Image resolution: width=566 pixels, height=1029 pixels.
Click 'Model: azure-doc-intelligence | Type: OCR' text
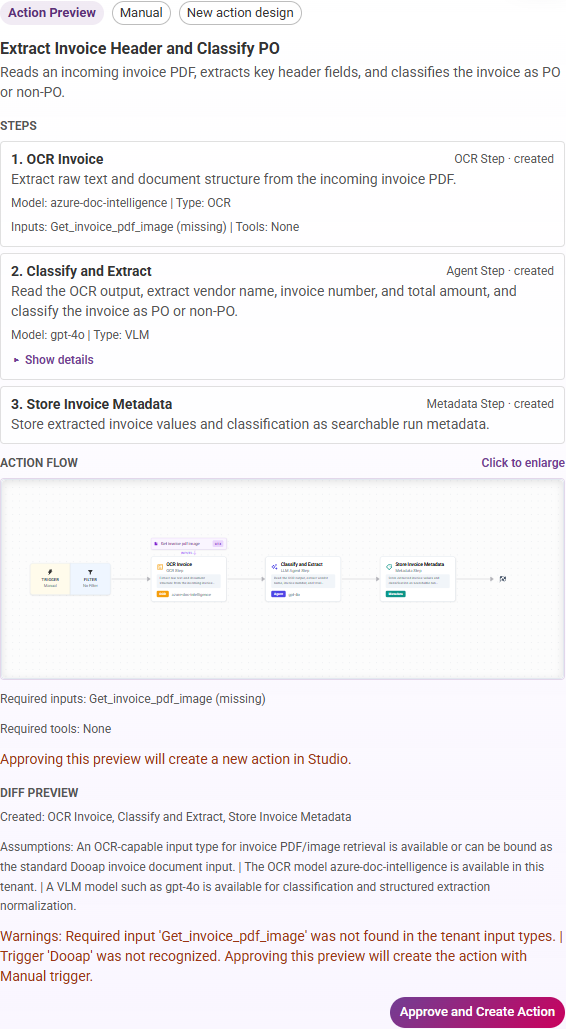pos(121,203)
